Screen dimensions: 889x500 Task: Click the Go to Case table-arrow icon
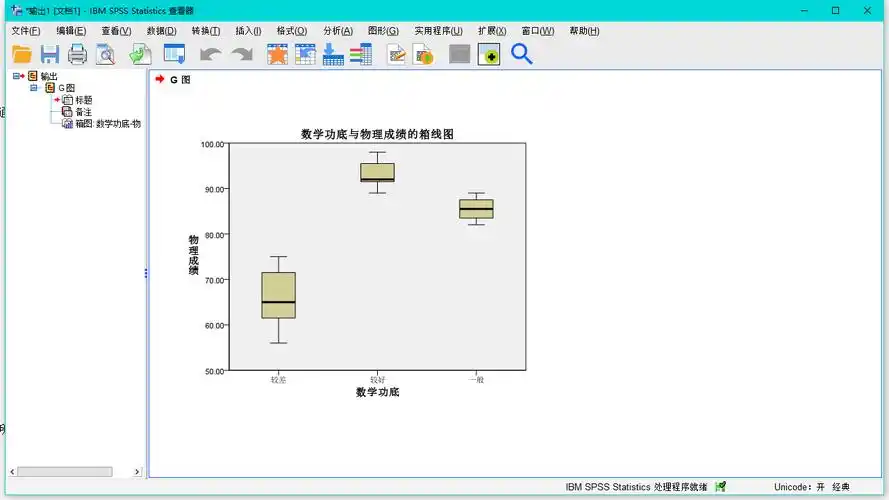[x=305, y=54]
